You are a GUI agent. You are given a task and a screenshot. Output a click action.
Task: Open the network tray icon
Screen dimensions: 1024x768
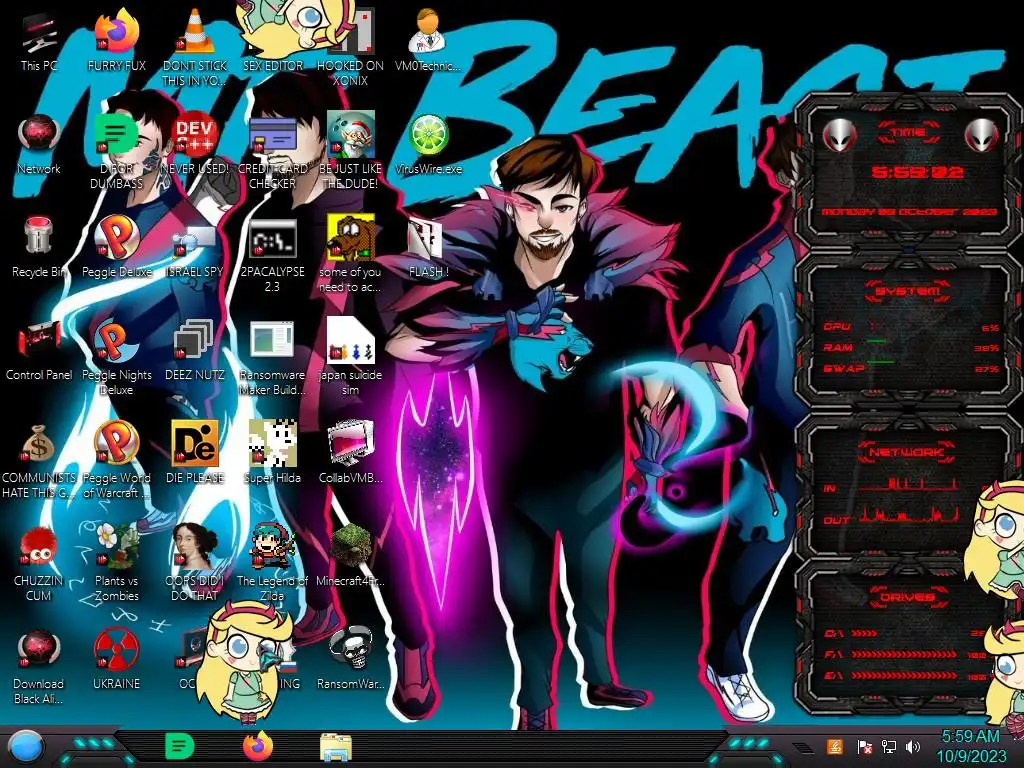pyautogui.click(x=889, y=746)
